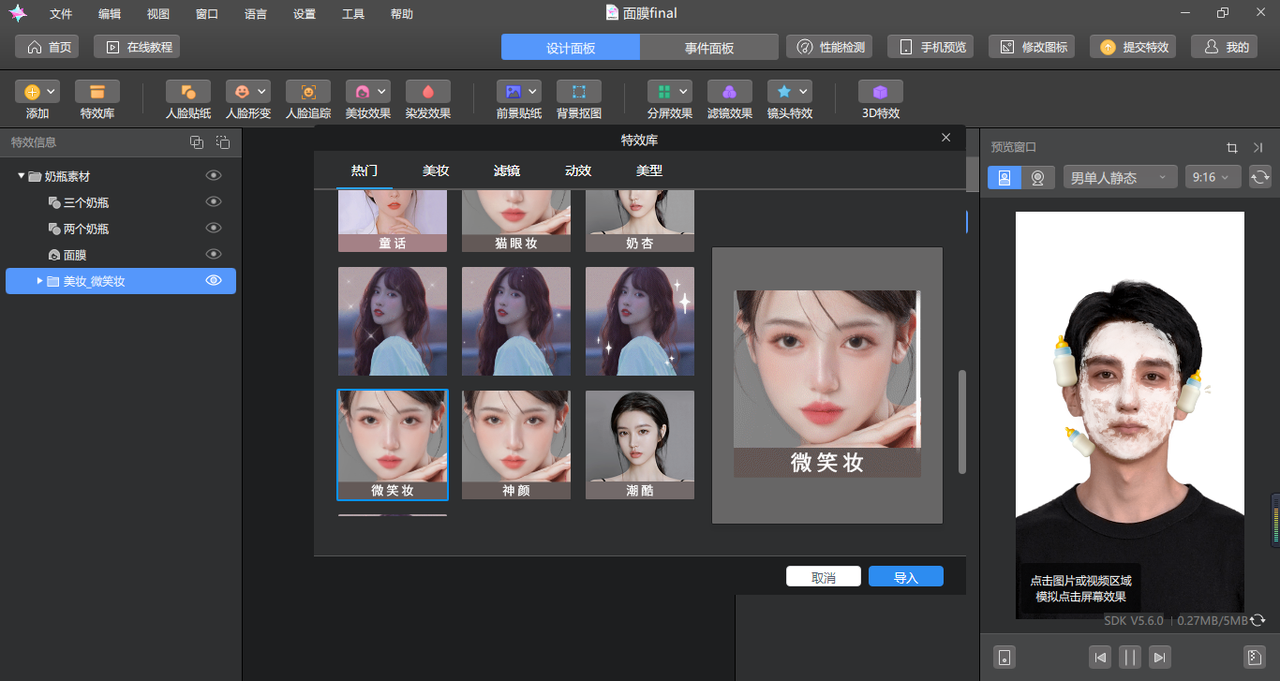Hide the 三个奶瓶 layer with eye icon

213,202
